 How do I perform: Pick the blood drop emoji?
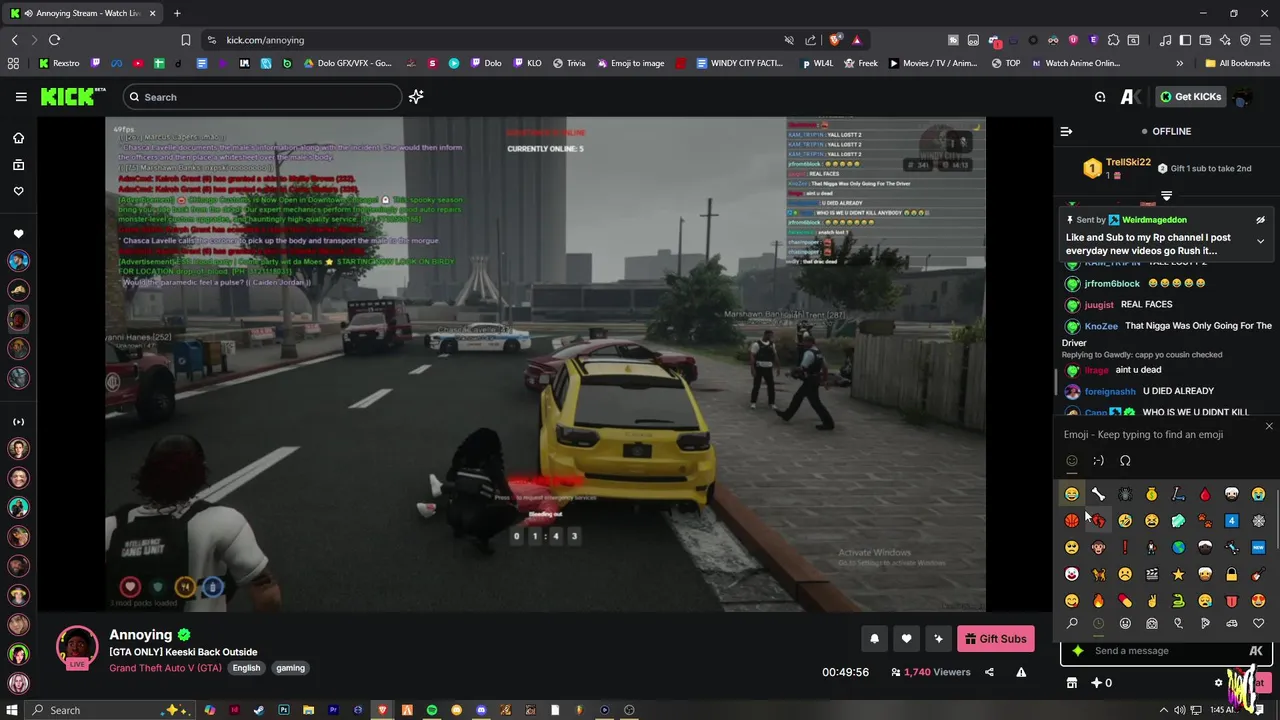tap(1205, 494)
